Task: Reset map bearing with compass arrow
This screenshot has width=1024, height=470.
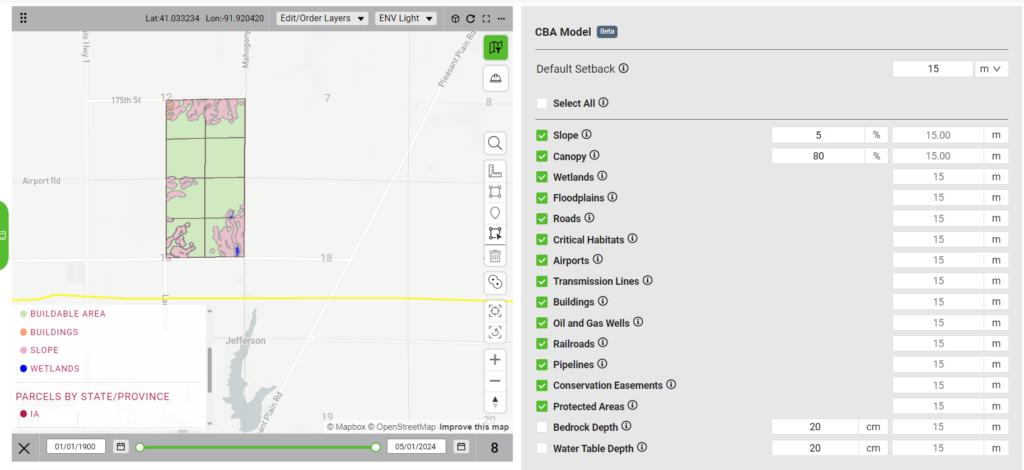Action: 495,401
